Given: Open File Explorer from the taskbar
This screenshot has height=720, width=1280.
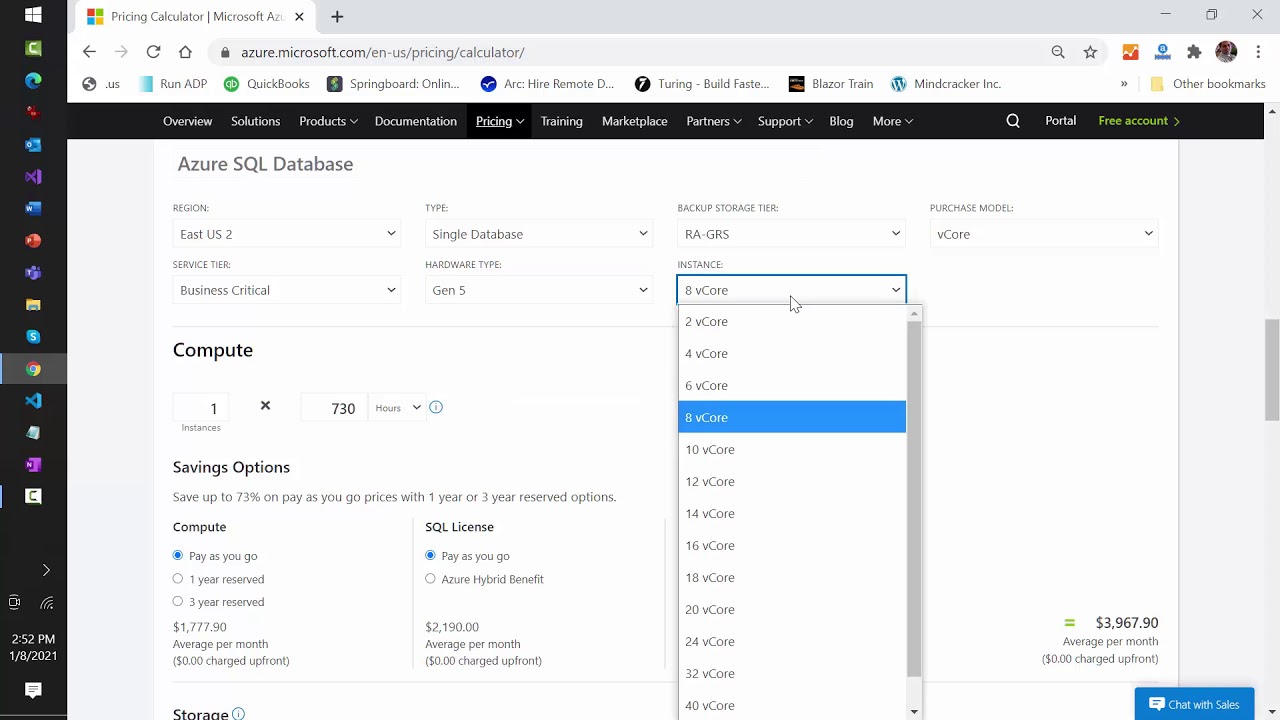Looking at the screenshot, I should tap(33, 304).
